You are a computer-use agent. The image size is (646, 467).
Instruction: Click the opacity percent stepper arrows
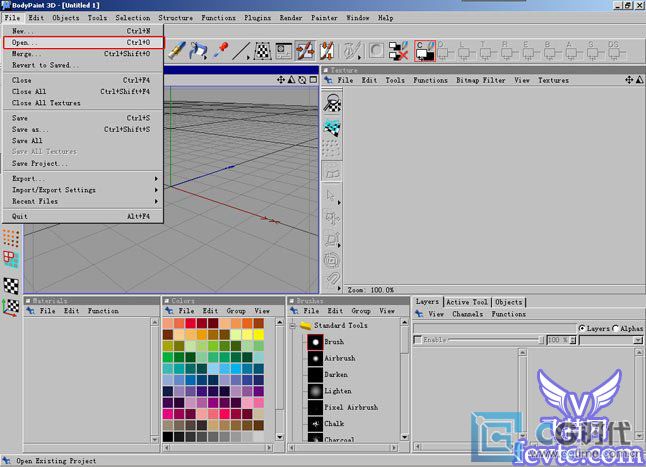click(x=573, y=340)
